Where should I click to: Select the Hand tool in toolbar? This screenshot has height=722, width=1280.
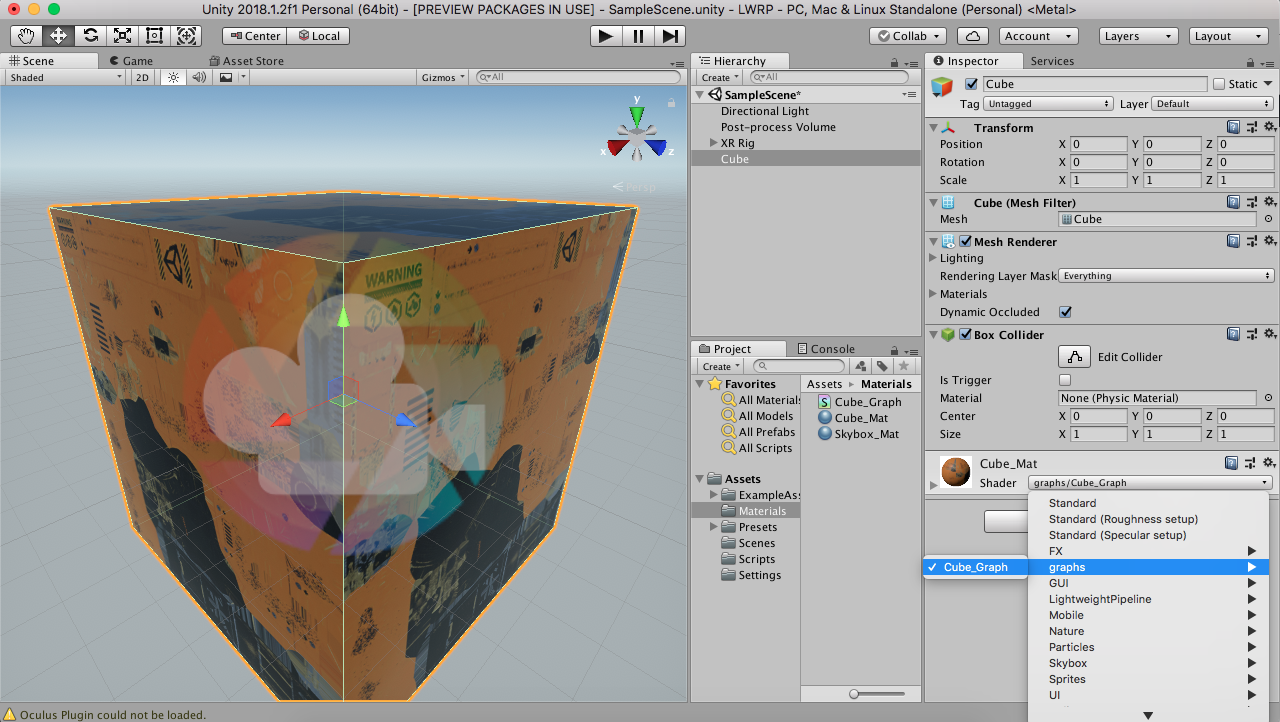26,36
